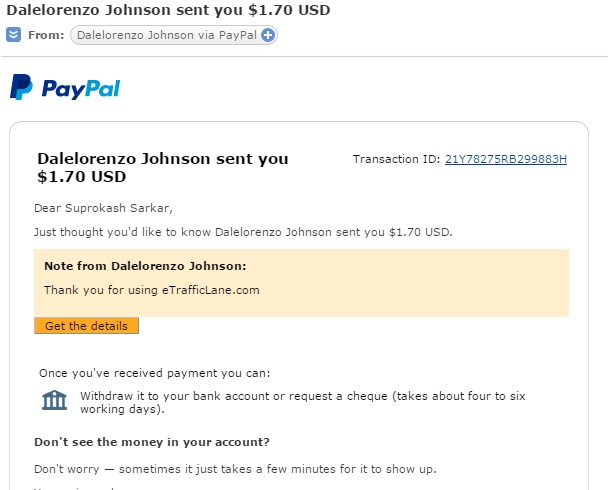The height and width of the screenshot is (490, 608).
Task: Click the eTrafficLane.com text in the note
Action: pos(211,290)
